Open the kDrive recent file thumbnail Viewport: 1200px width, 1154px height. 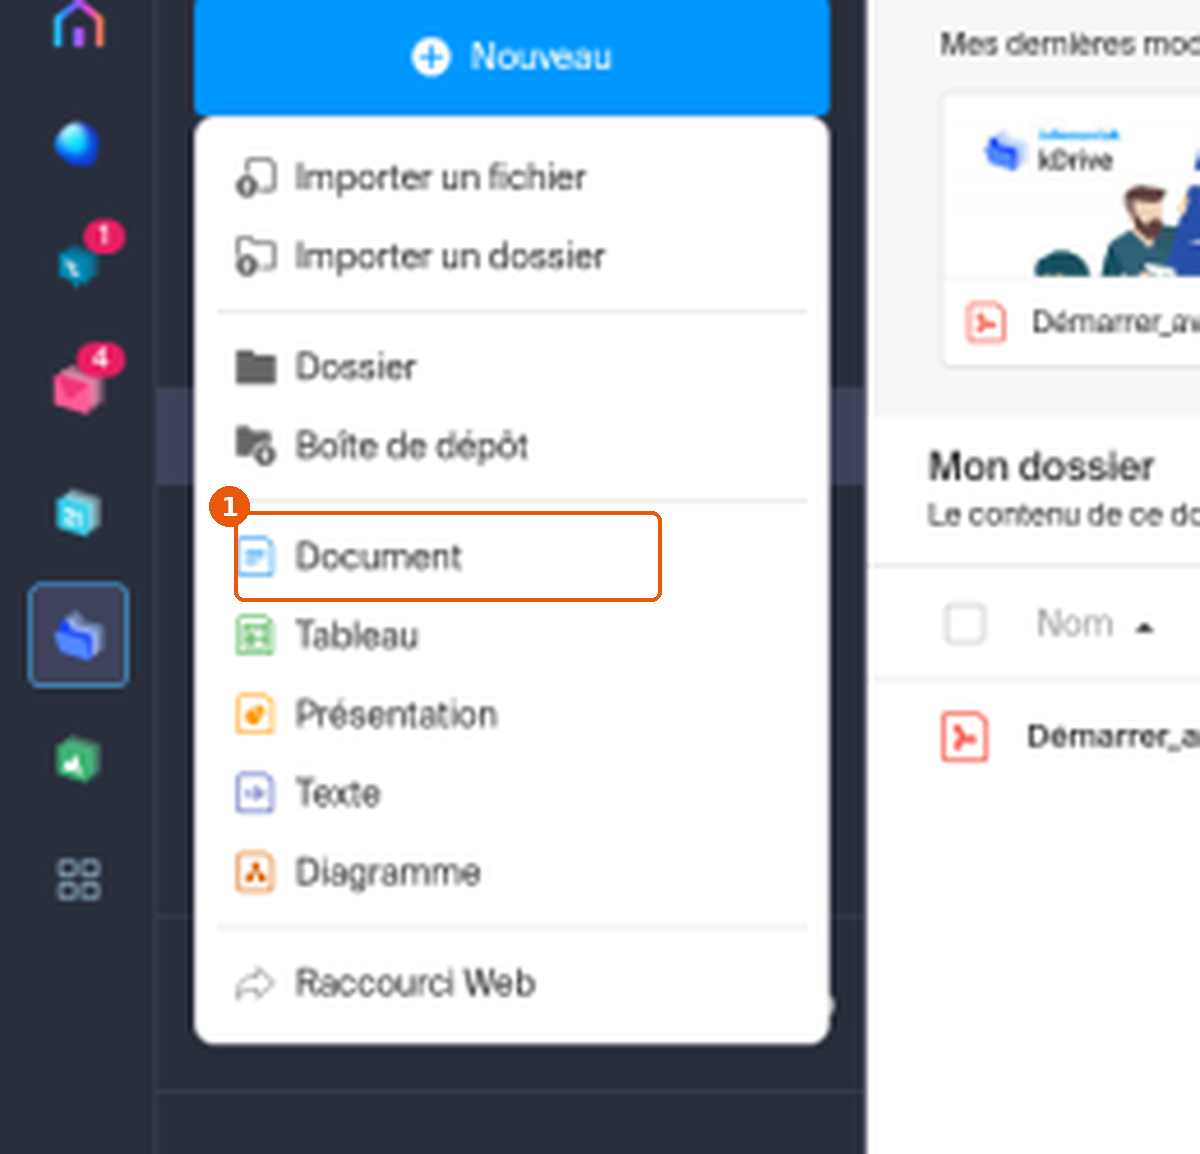pos(1073,186)
